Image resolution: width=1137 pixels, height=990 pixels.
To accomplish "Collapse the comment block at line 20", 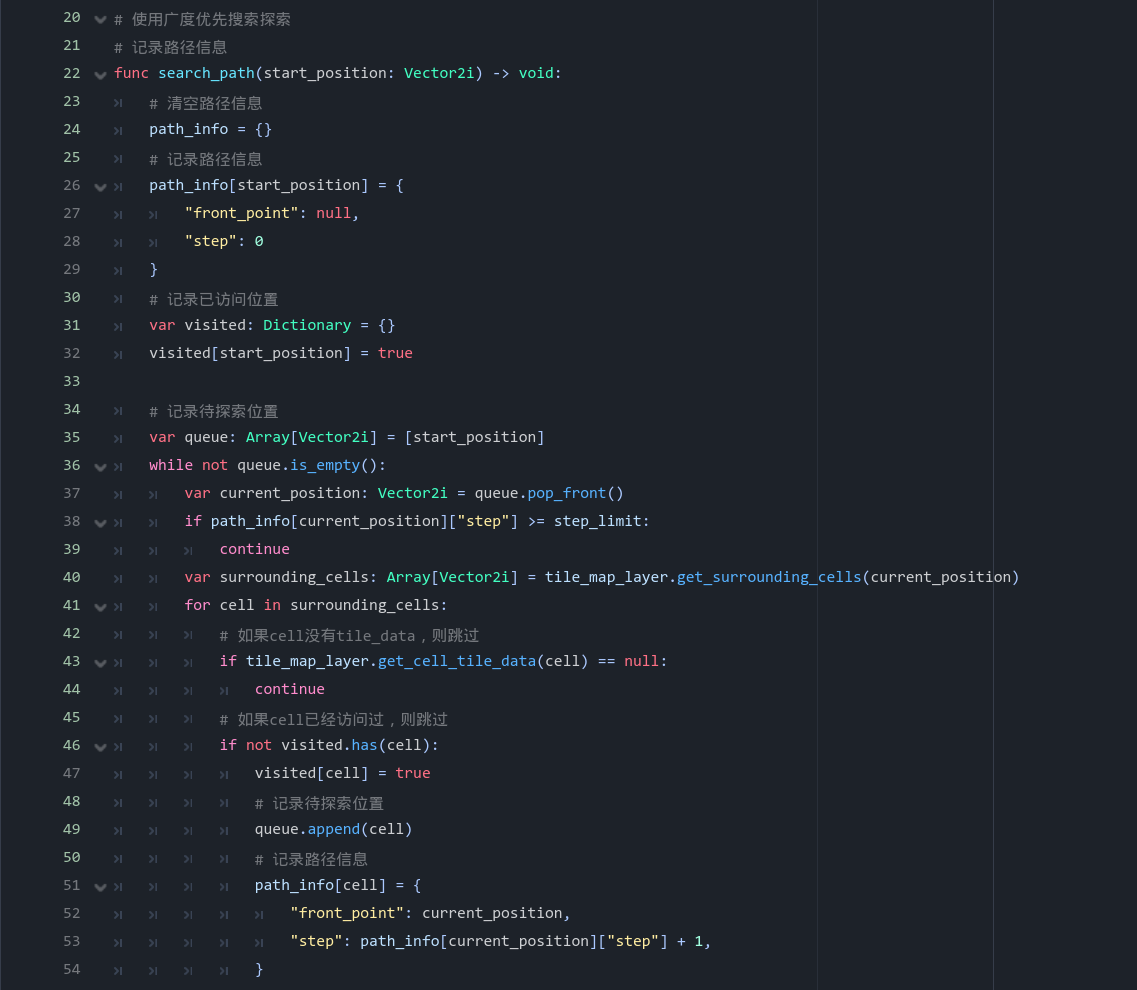I will coord(100,19).
